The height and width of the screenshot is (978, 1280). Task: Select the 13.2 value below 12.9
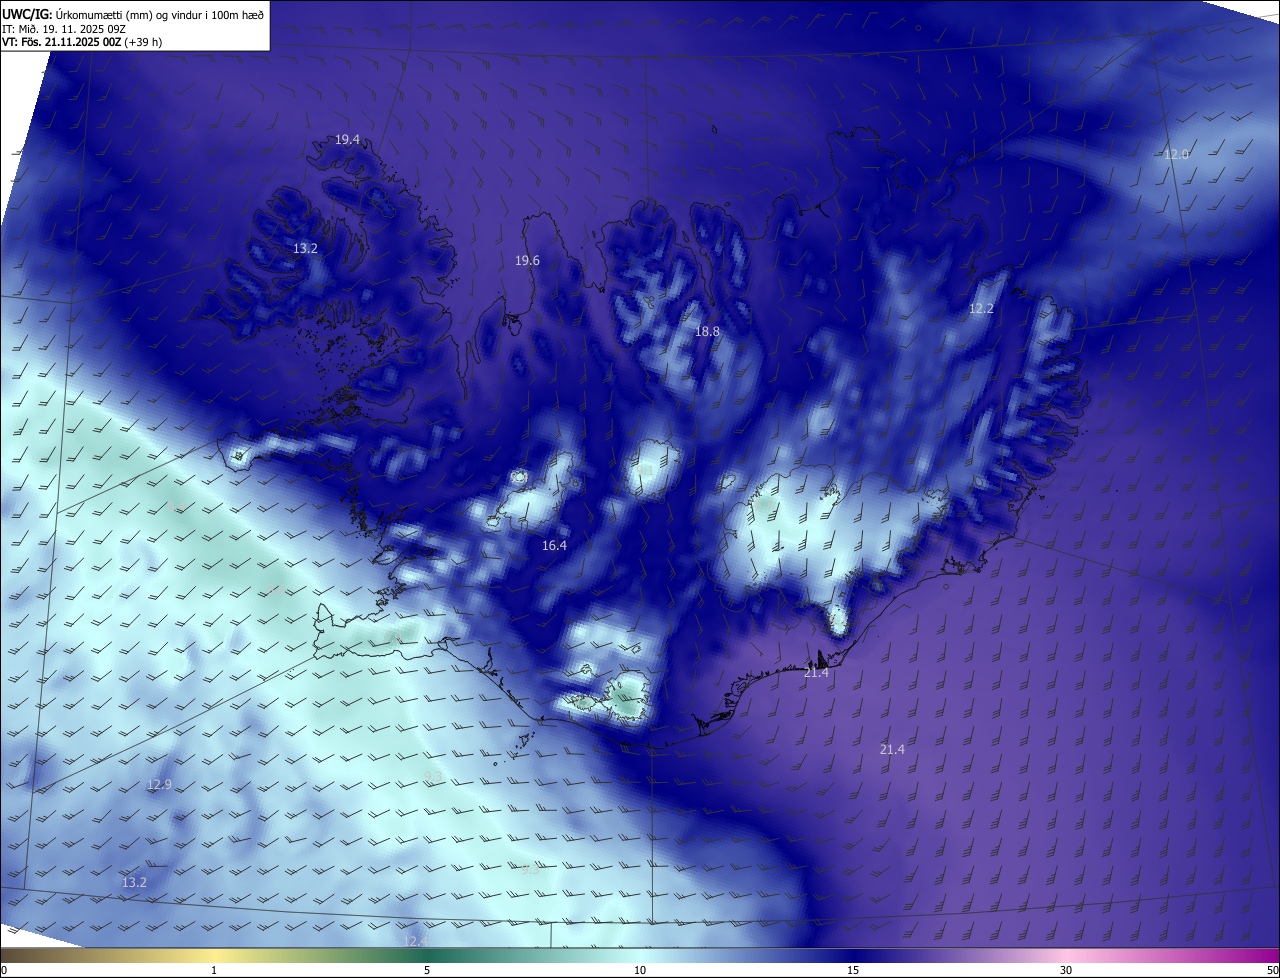[134, 882]
